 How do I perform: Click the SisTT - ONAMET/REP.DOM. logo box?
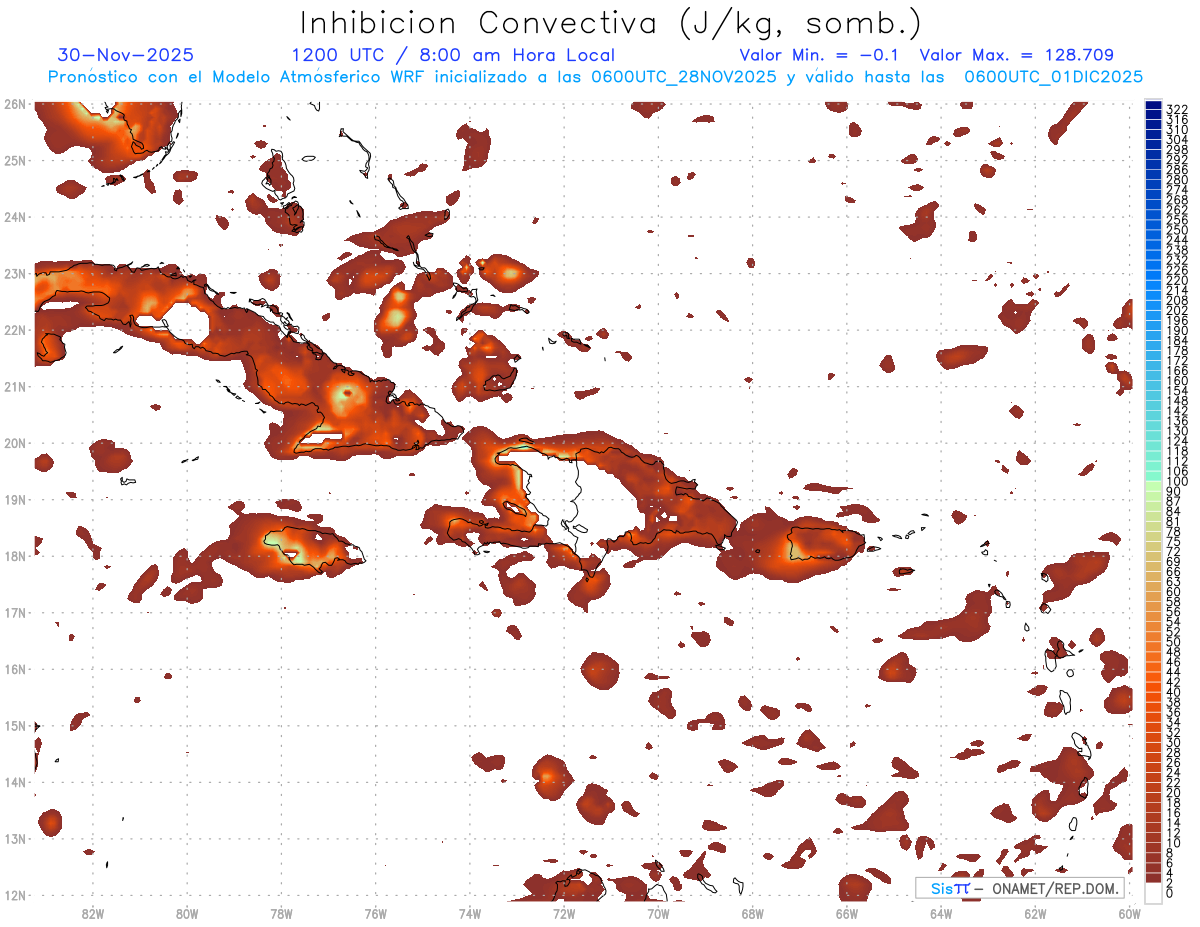(1020, 888)
